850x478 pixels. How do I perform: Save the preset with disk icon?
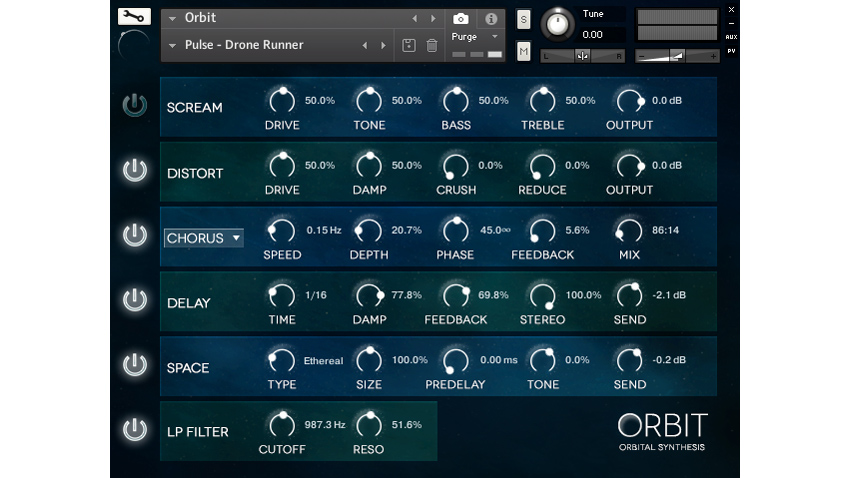[x=409, y=46]
